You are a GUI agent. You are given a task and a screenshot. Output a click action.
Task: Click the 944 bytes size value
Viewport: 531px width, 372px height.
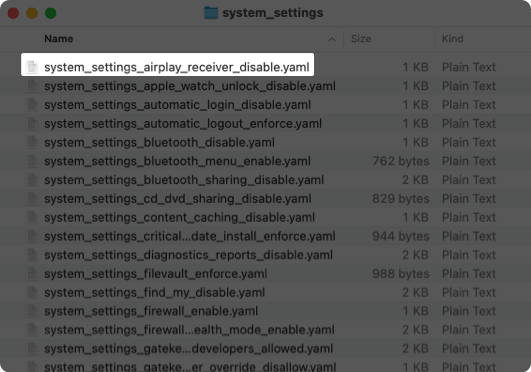[401, 236]
